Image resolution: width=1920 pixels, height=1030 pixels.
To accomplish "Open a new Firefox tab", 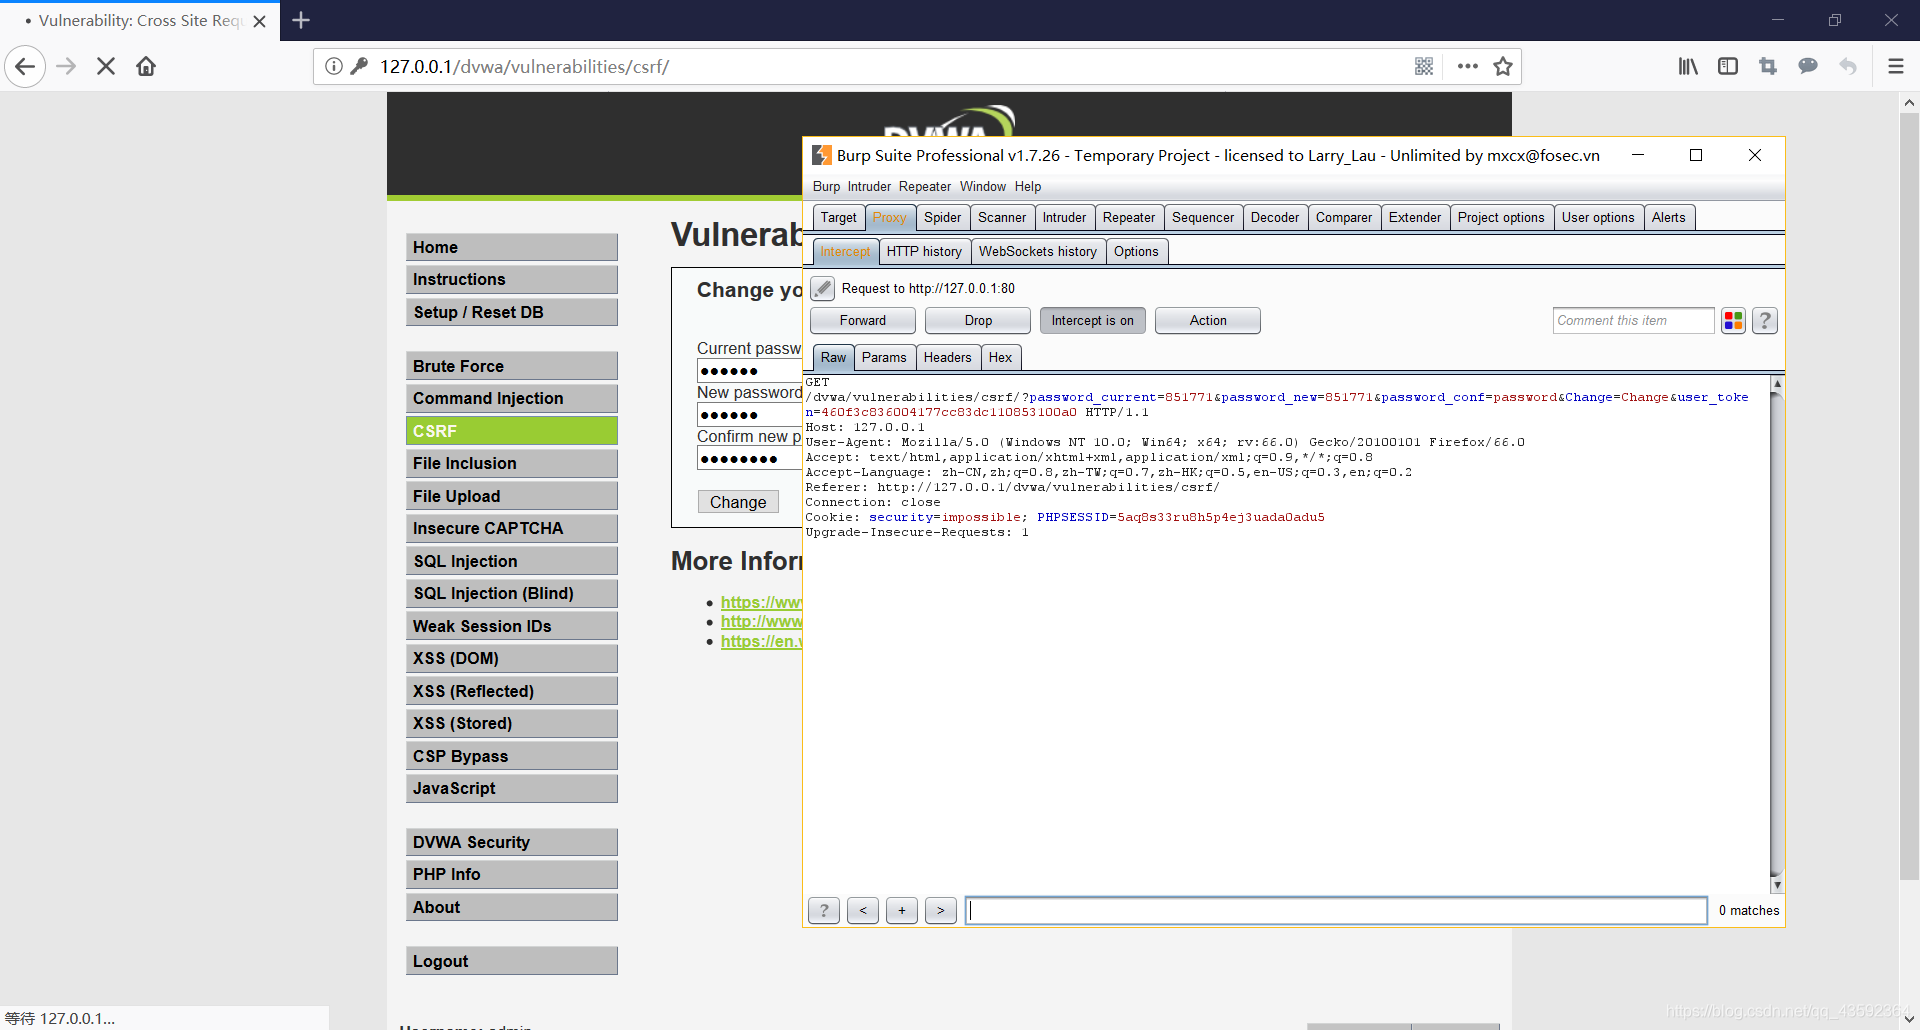I will coord(301,20).
